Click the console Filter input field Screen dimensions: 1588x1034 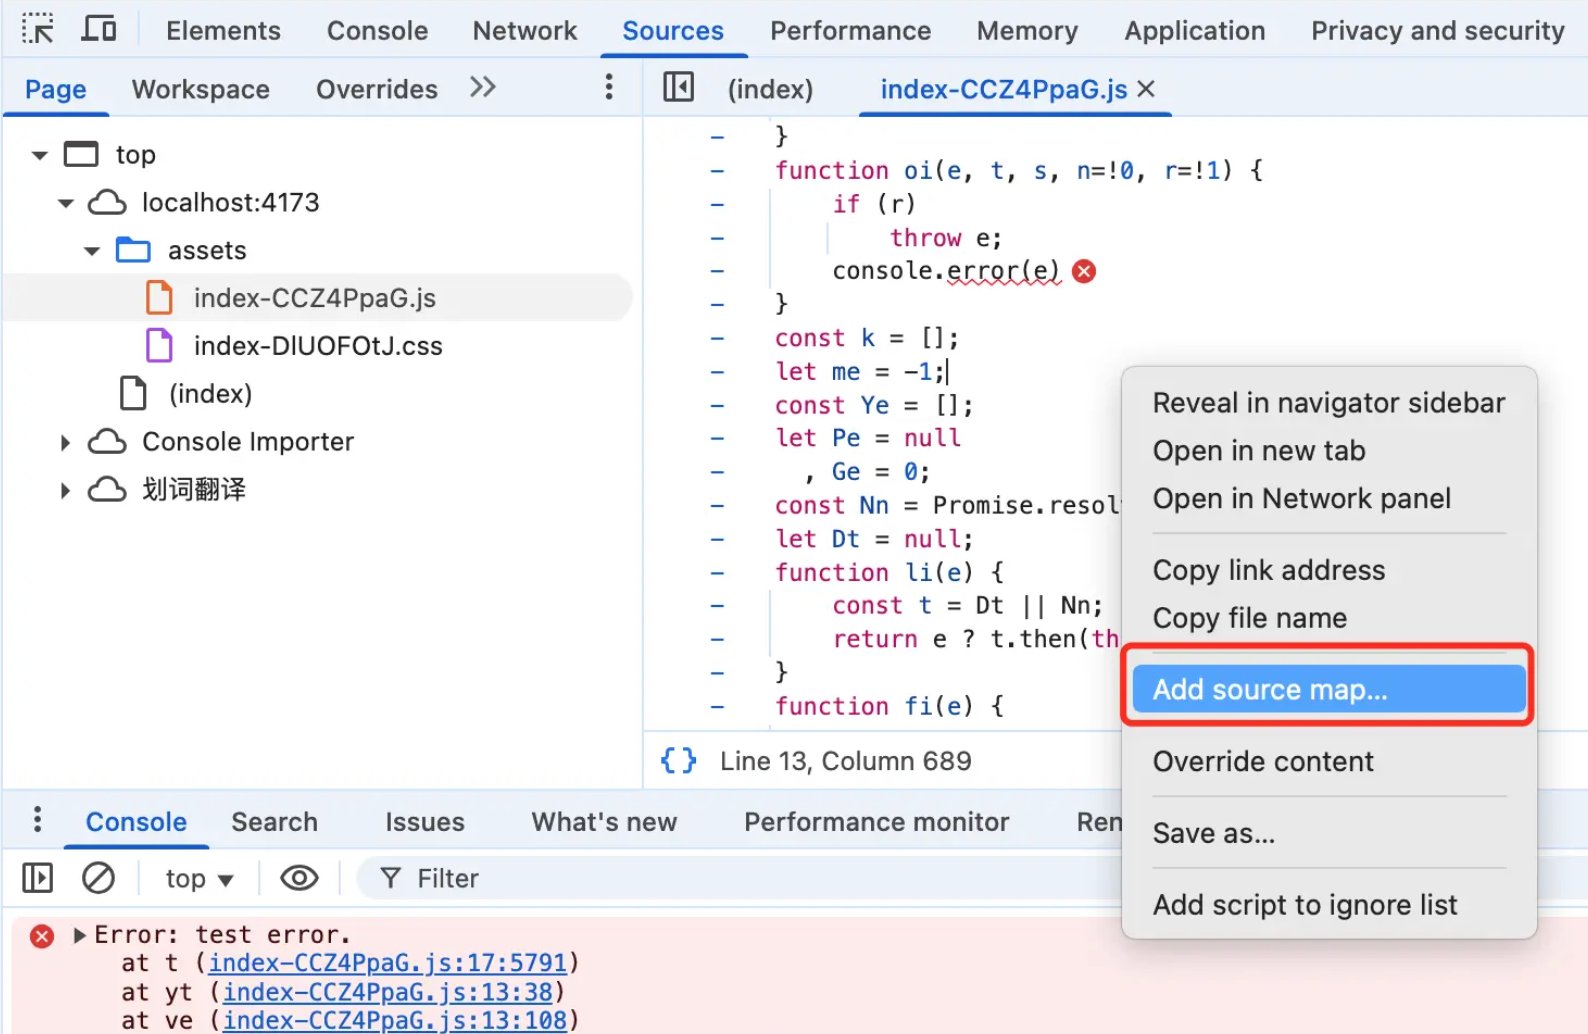coord(740,878)
